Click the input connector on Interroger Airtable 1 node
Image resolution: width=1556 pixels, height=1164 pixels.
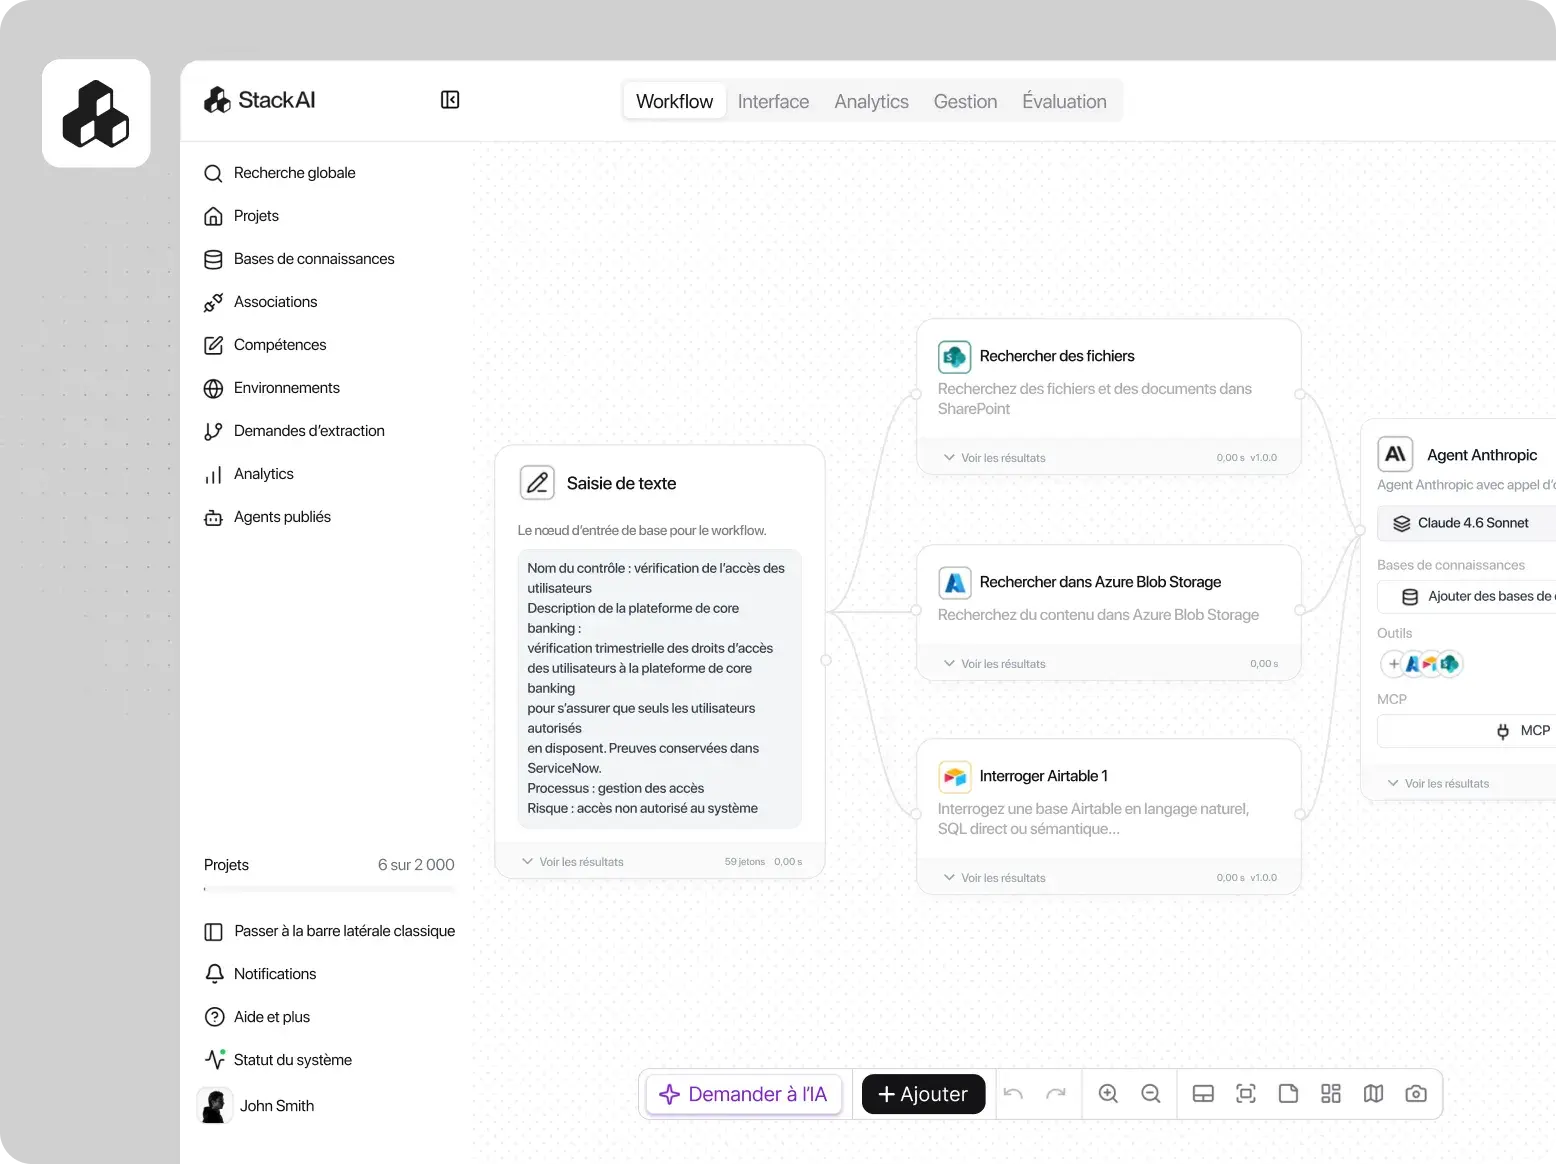pyautogui.click(x=916, y=815)
